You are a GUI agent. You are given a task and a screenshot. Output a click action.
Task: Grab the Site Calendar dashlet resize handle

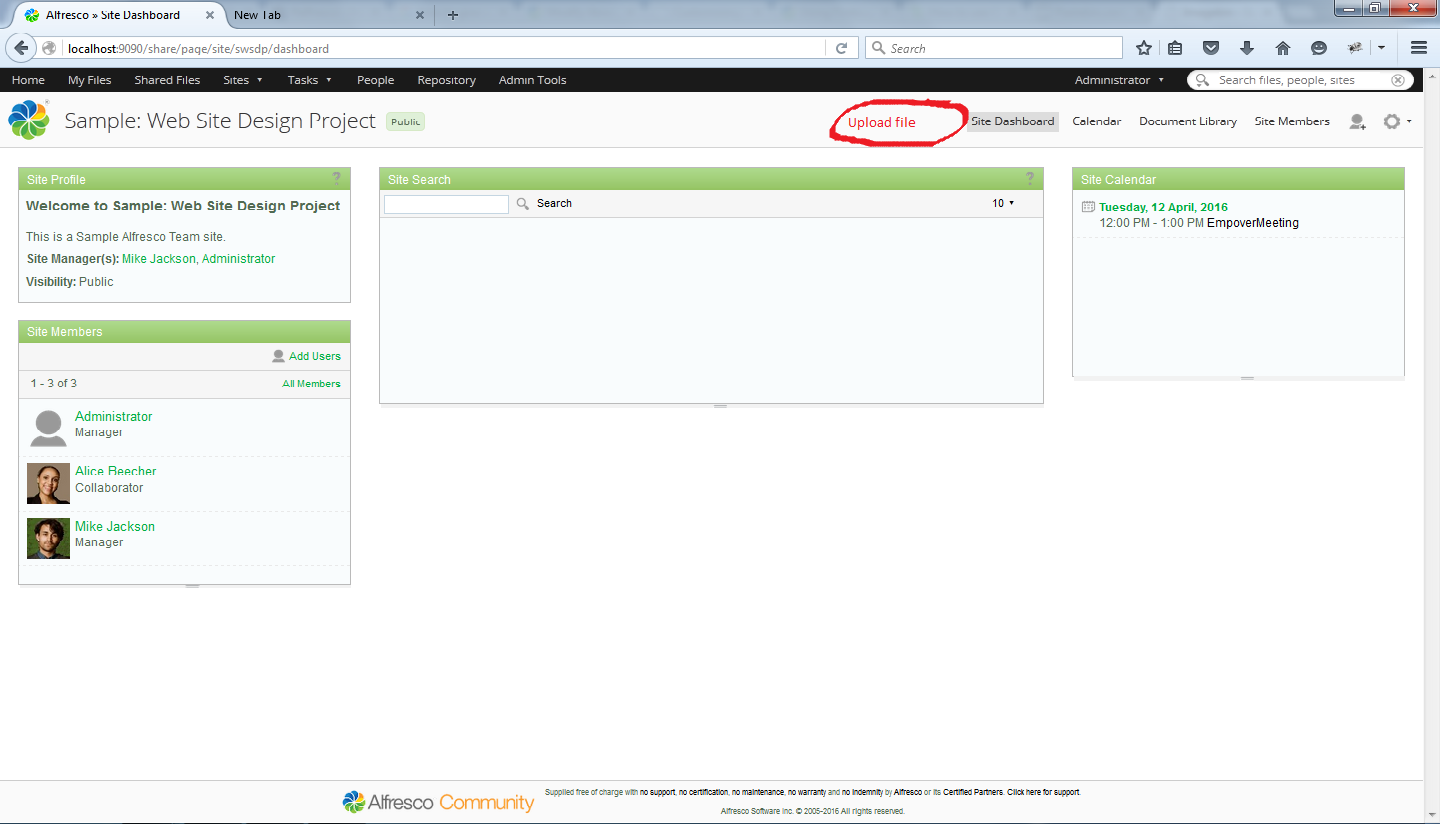[x=1246, y=378]
